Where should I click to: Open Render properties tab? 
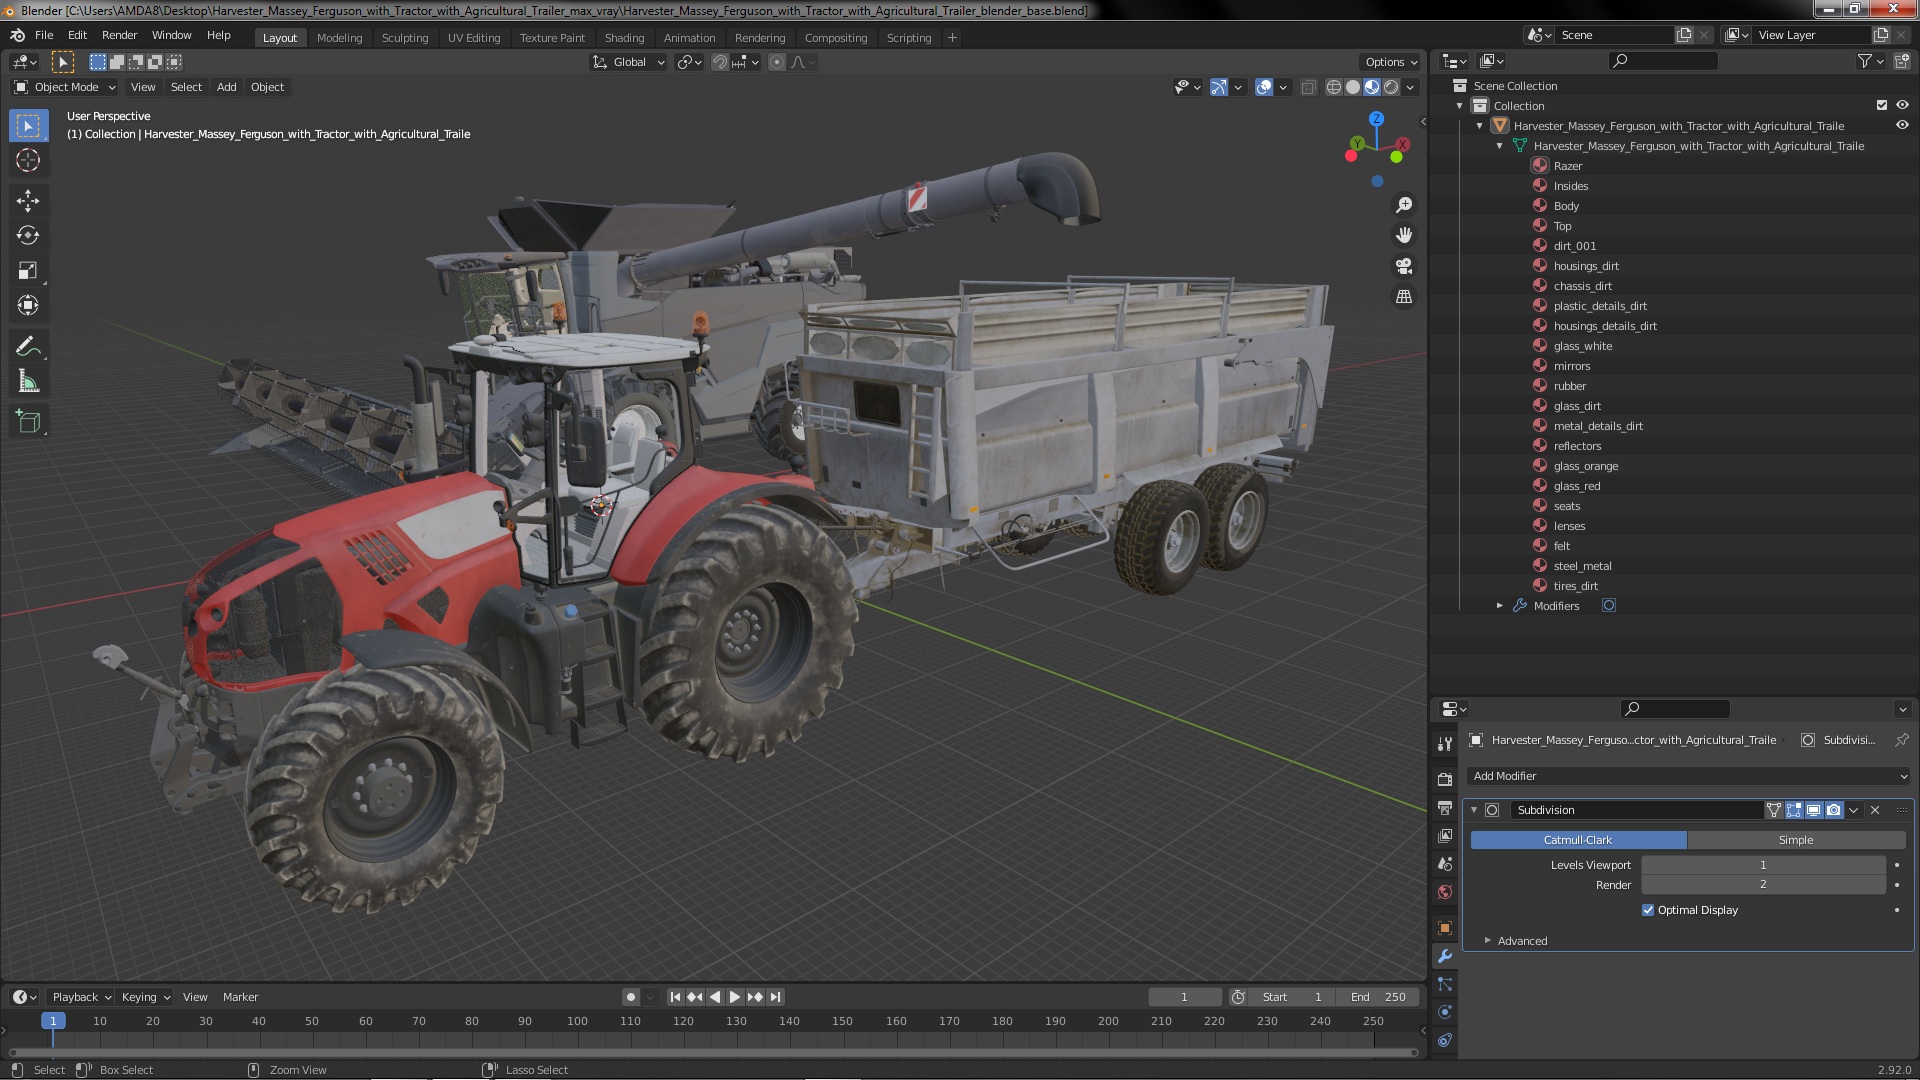pos(1444,779)
